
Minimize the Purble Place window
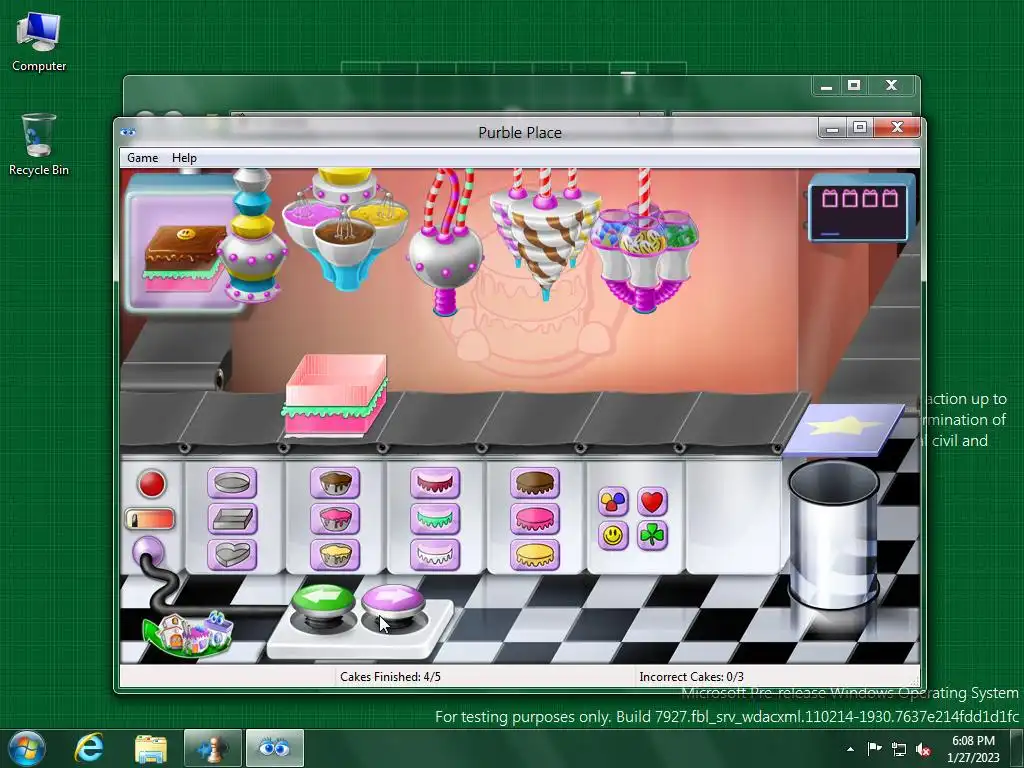coord(832,128)
